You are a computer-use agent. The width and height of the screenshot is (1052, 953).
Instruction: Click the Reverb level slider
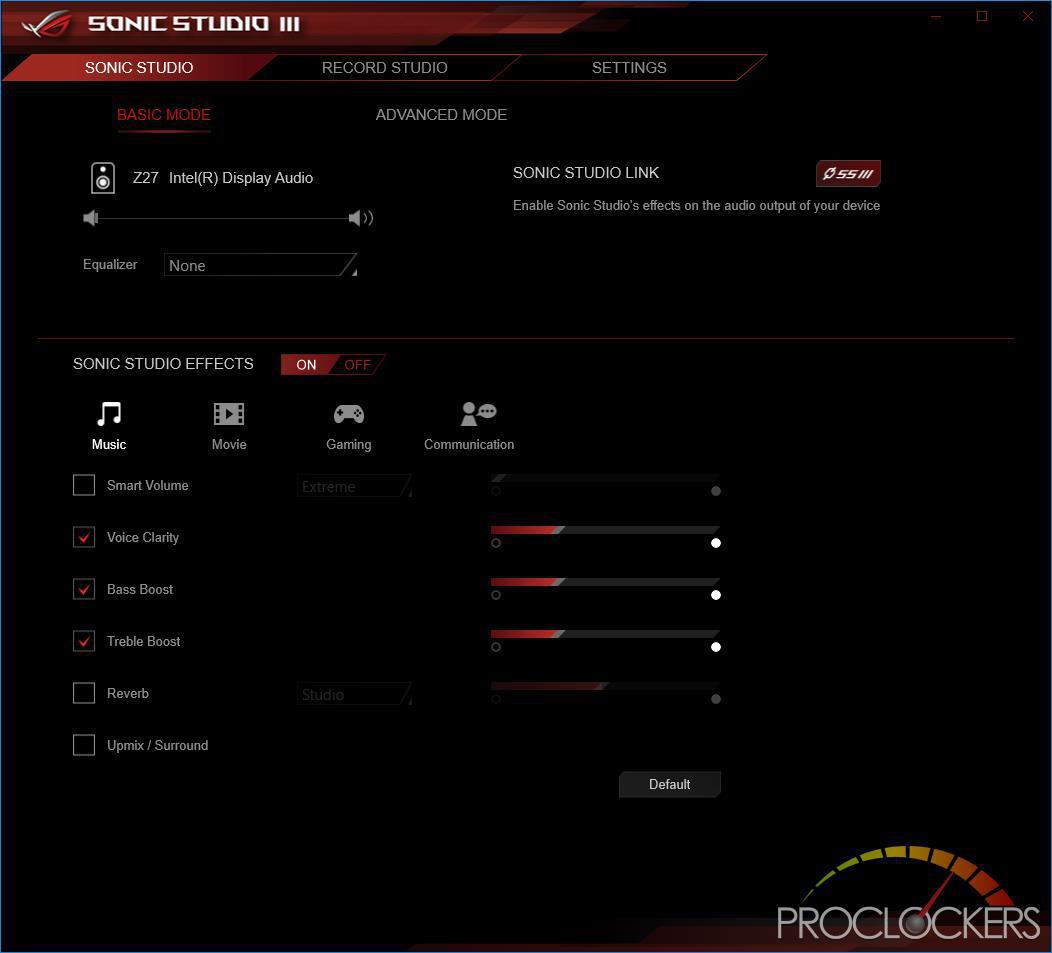tap(605, 686)
